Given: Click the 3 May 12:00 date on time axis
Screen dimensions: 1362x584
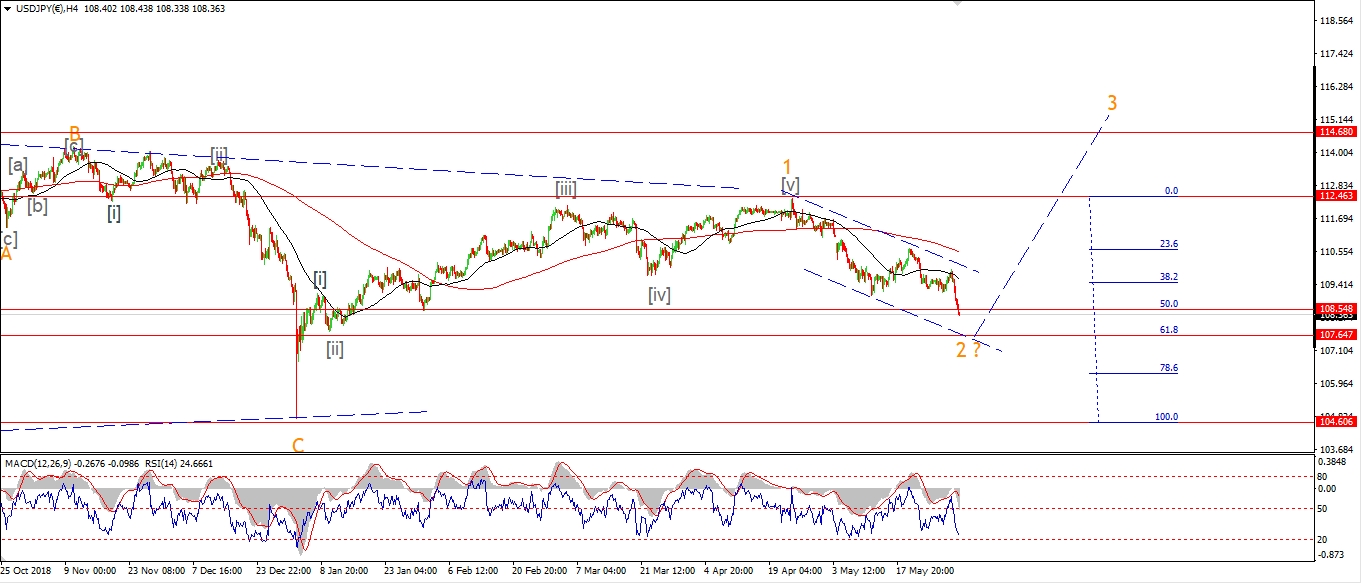Looking at the screenshot, I should pos(859,572).
